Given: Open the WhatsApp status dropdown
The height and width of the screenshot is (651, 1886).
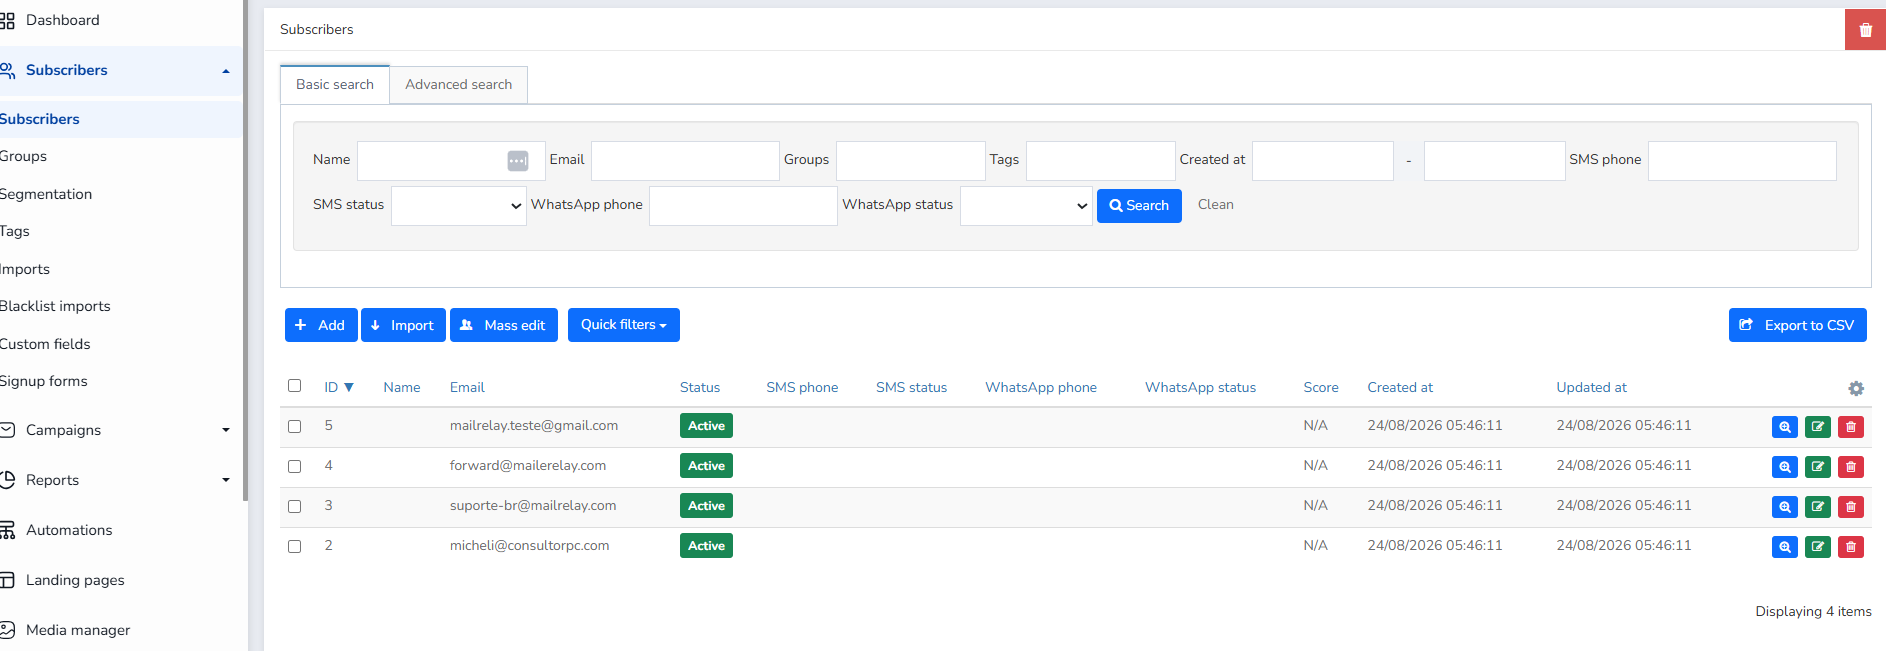Looking at the screenshot, I should tap(1026, 206).
